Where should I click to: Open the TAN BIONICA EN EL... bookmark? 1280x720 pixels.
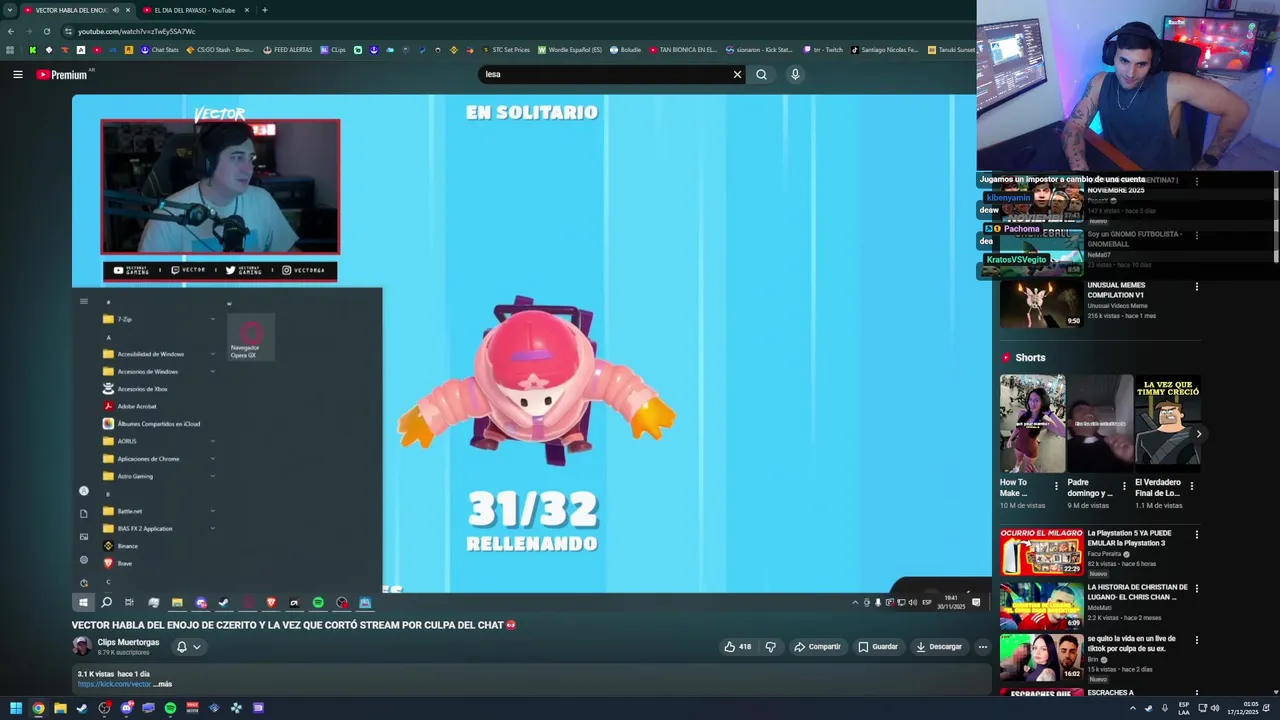pyautogui.click(x=683, y=50)
